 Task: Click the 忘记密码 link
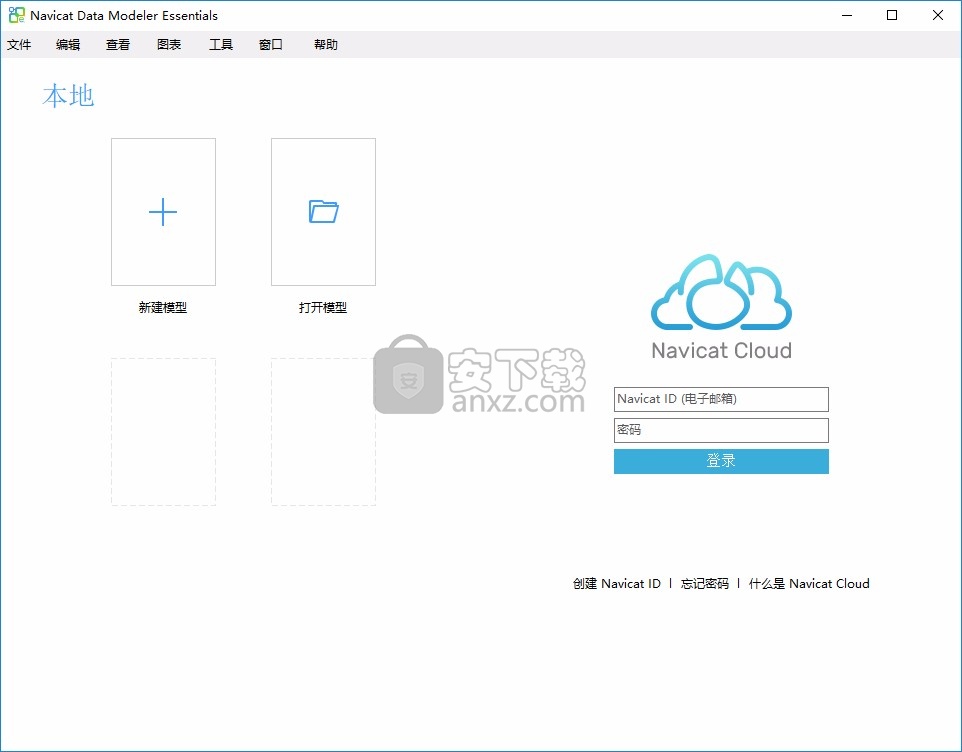click(705, 584)
